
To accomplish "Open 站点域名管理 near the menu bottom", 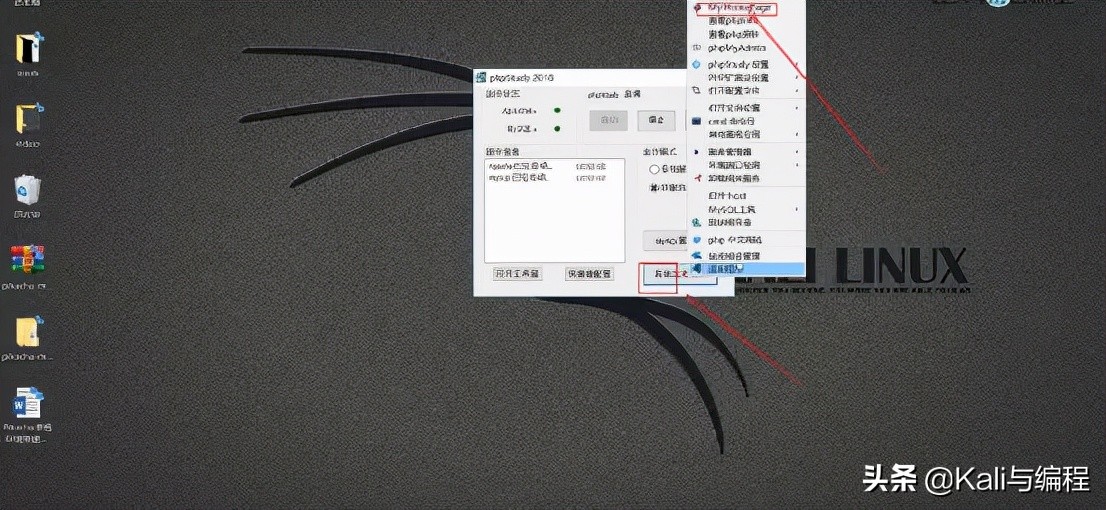I will (746, 255).
